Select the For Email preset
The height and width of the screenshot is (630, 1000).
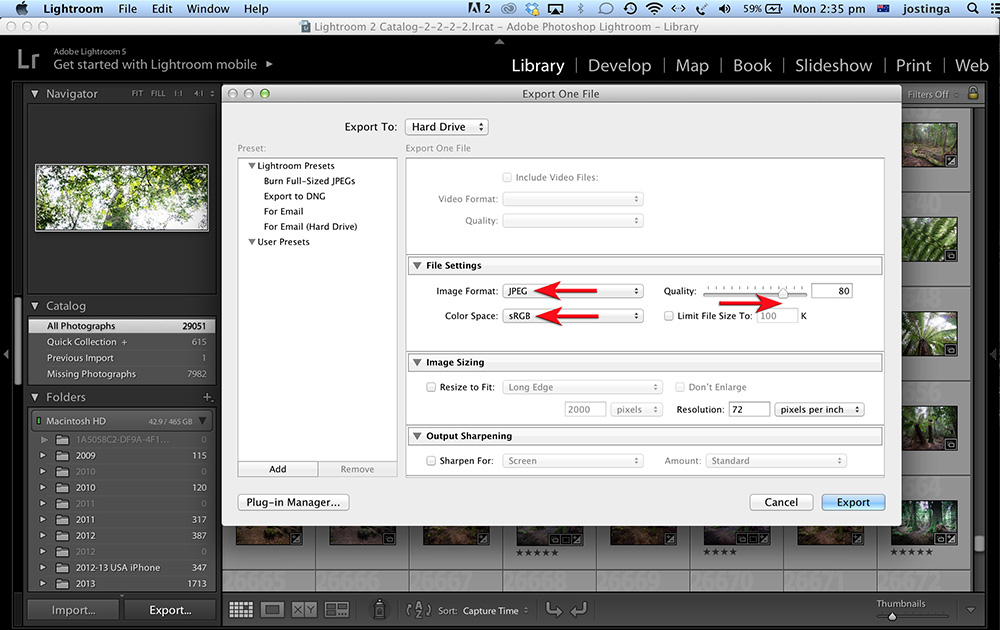283,211
